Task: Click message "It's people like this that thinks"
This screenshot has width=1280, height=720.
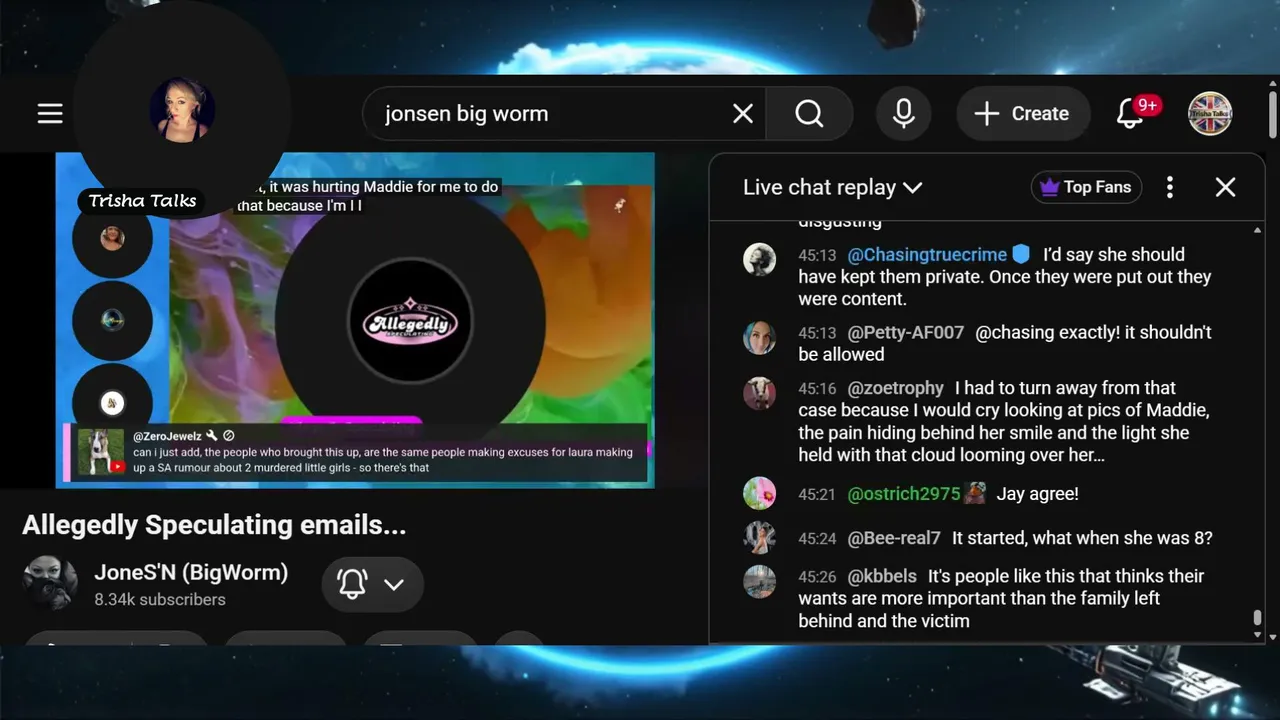Action: click(1002, 598)
